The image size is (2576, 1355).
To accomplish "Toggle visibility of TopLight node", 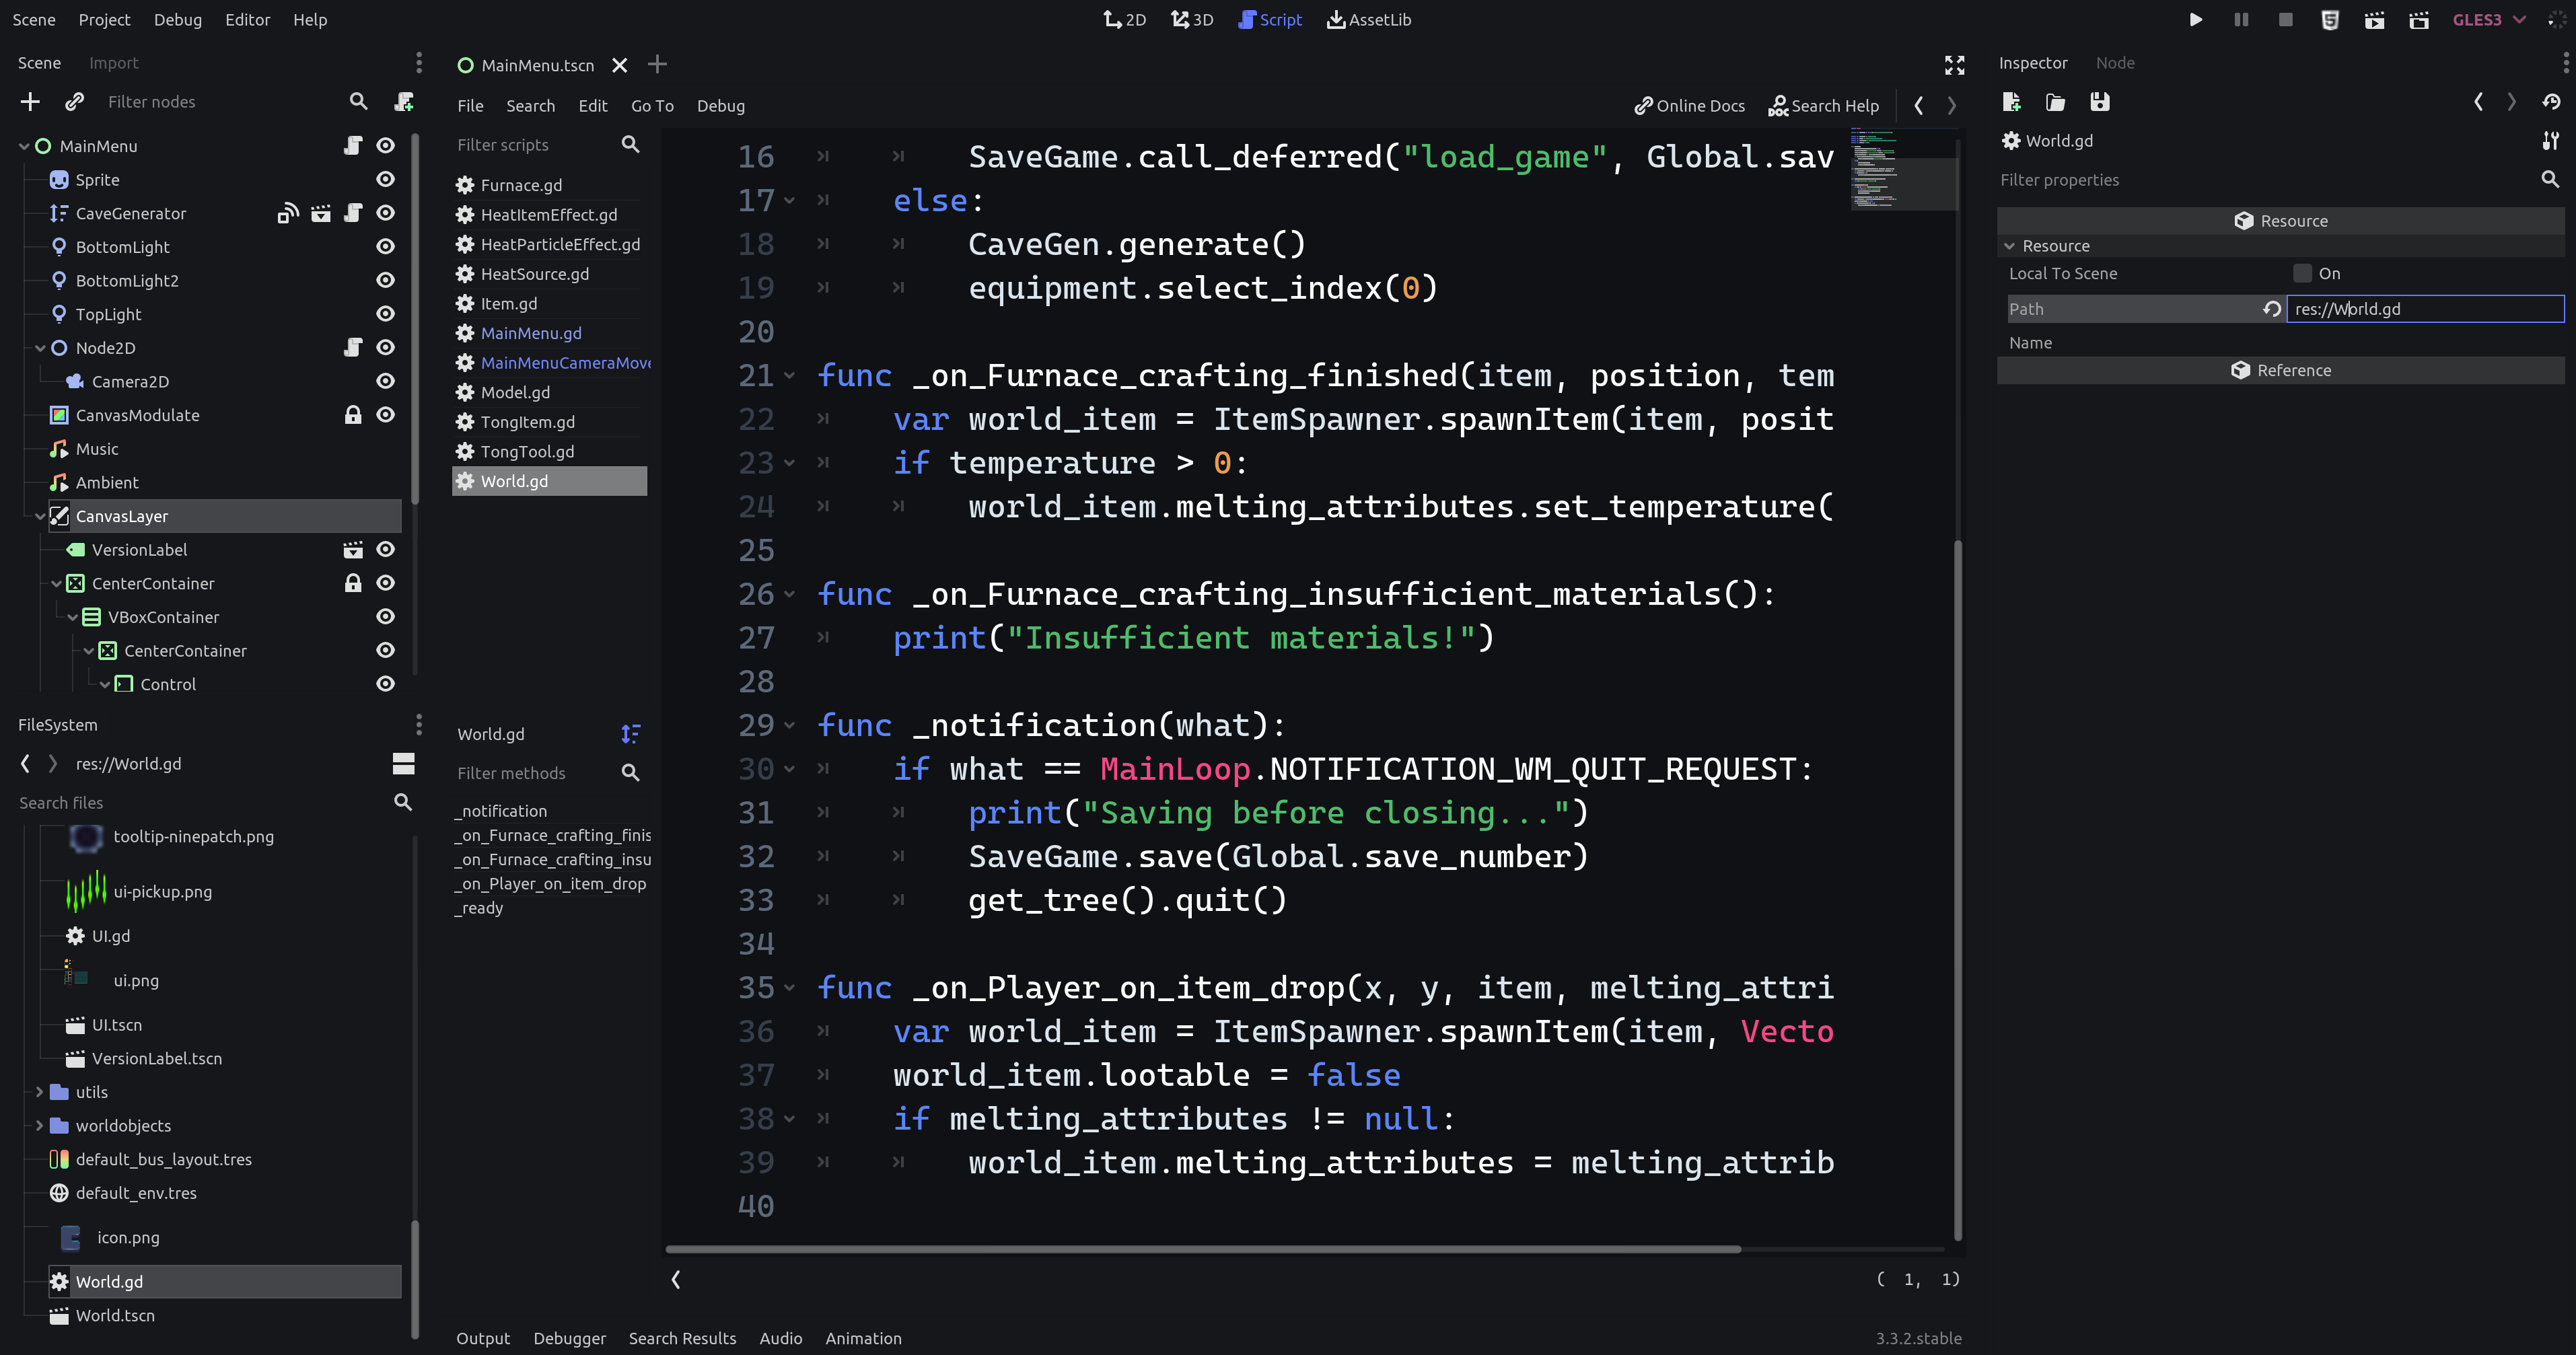I will click(x=385, y=314).
